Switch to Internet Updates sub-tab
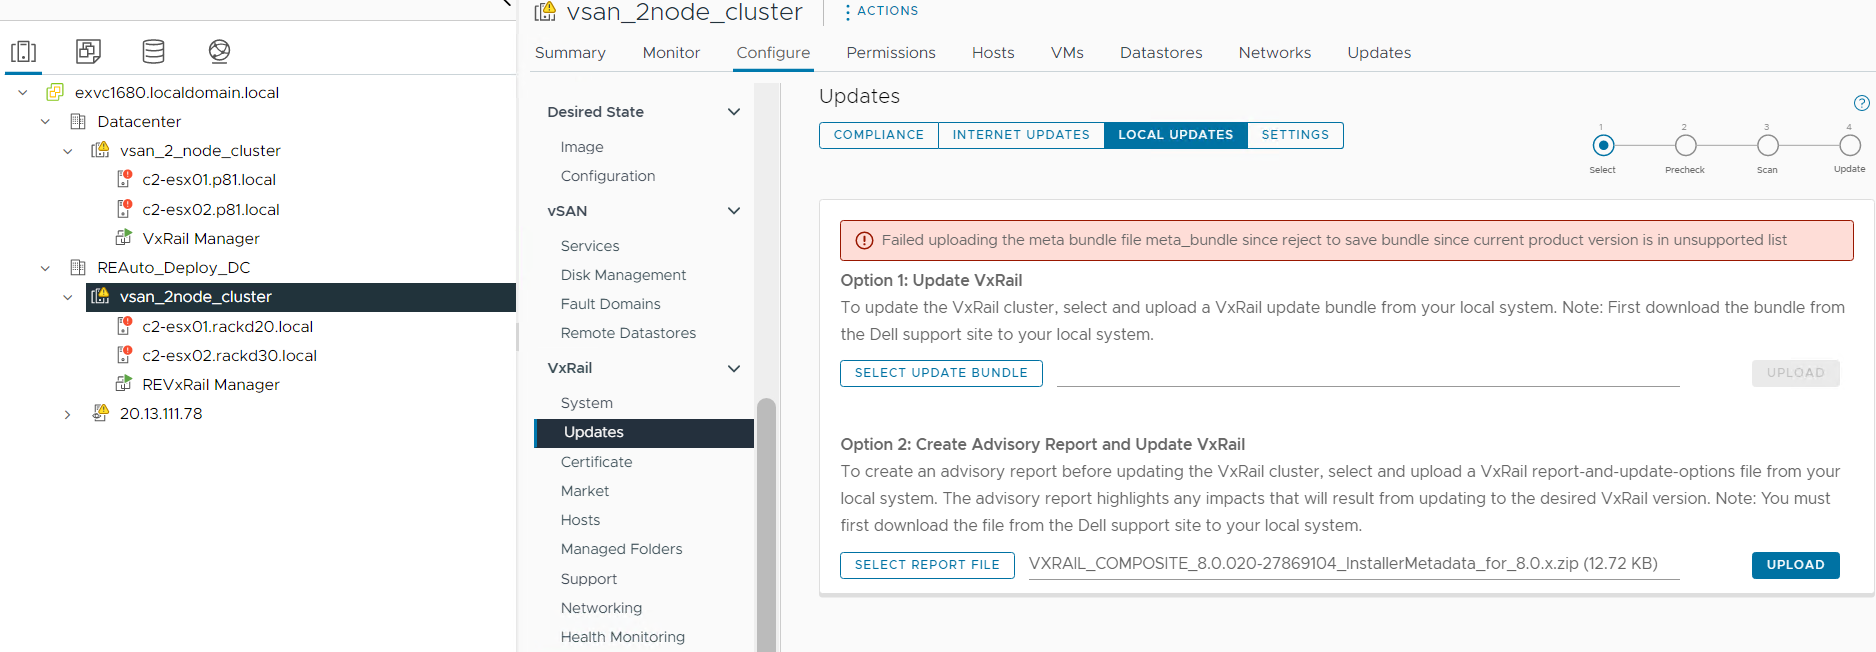The width and height of the screenshot is (1876, 652). tap(1021, 135)
